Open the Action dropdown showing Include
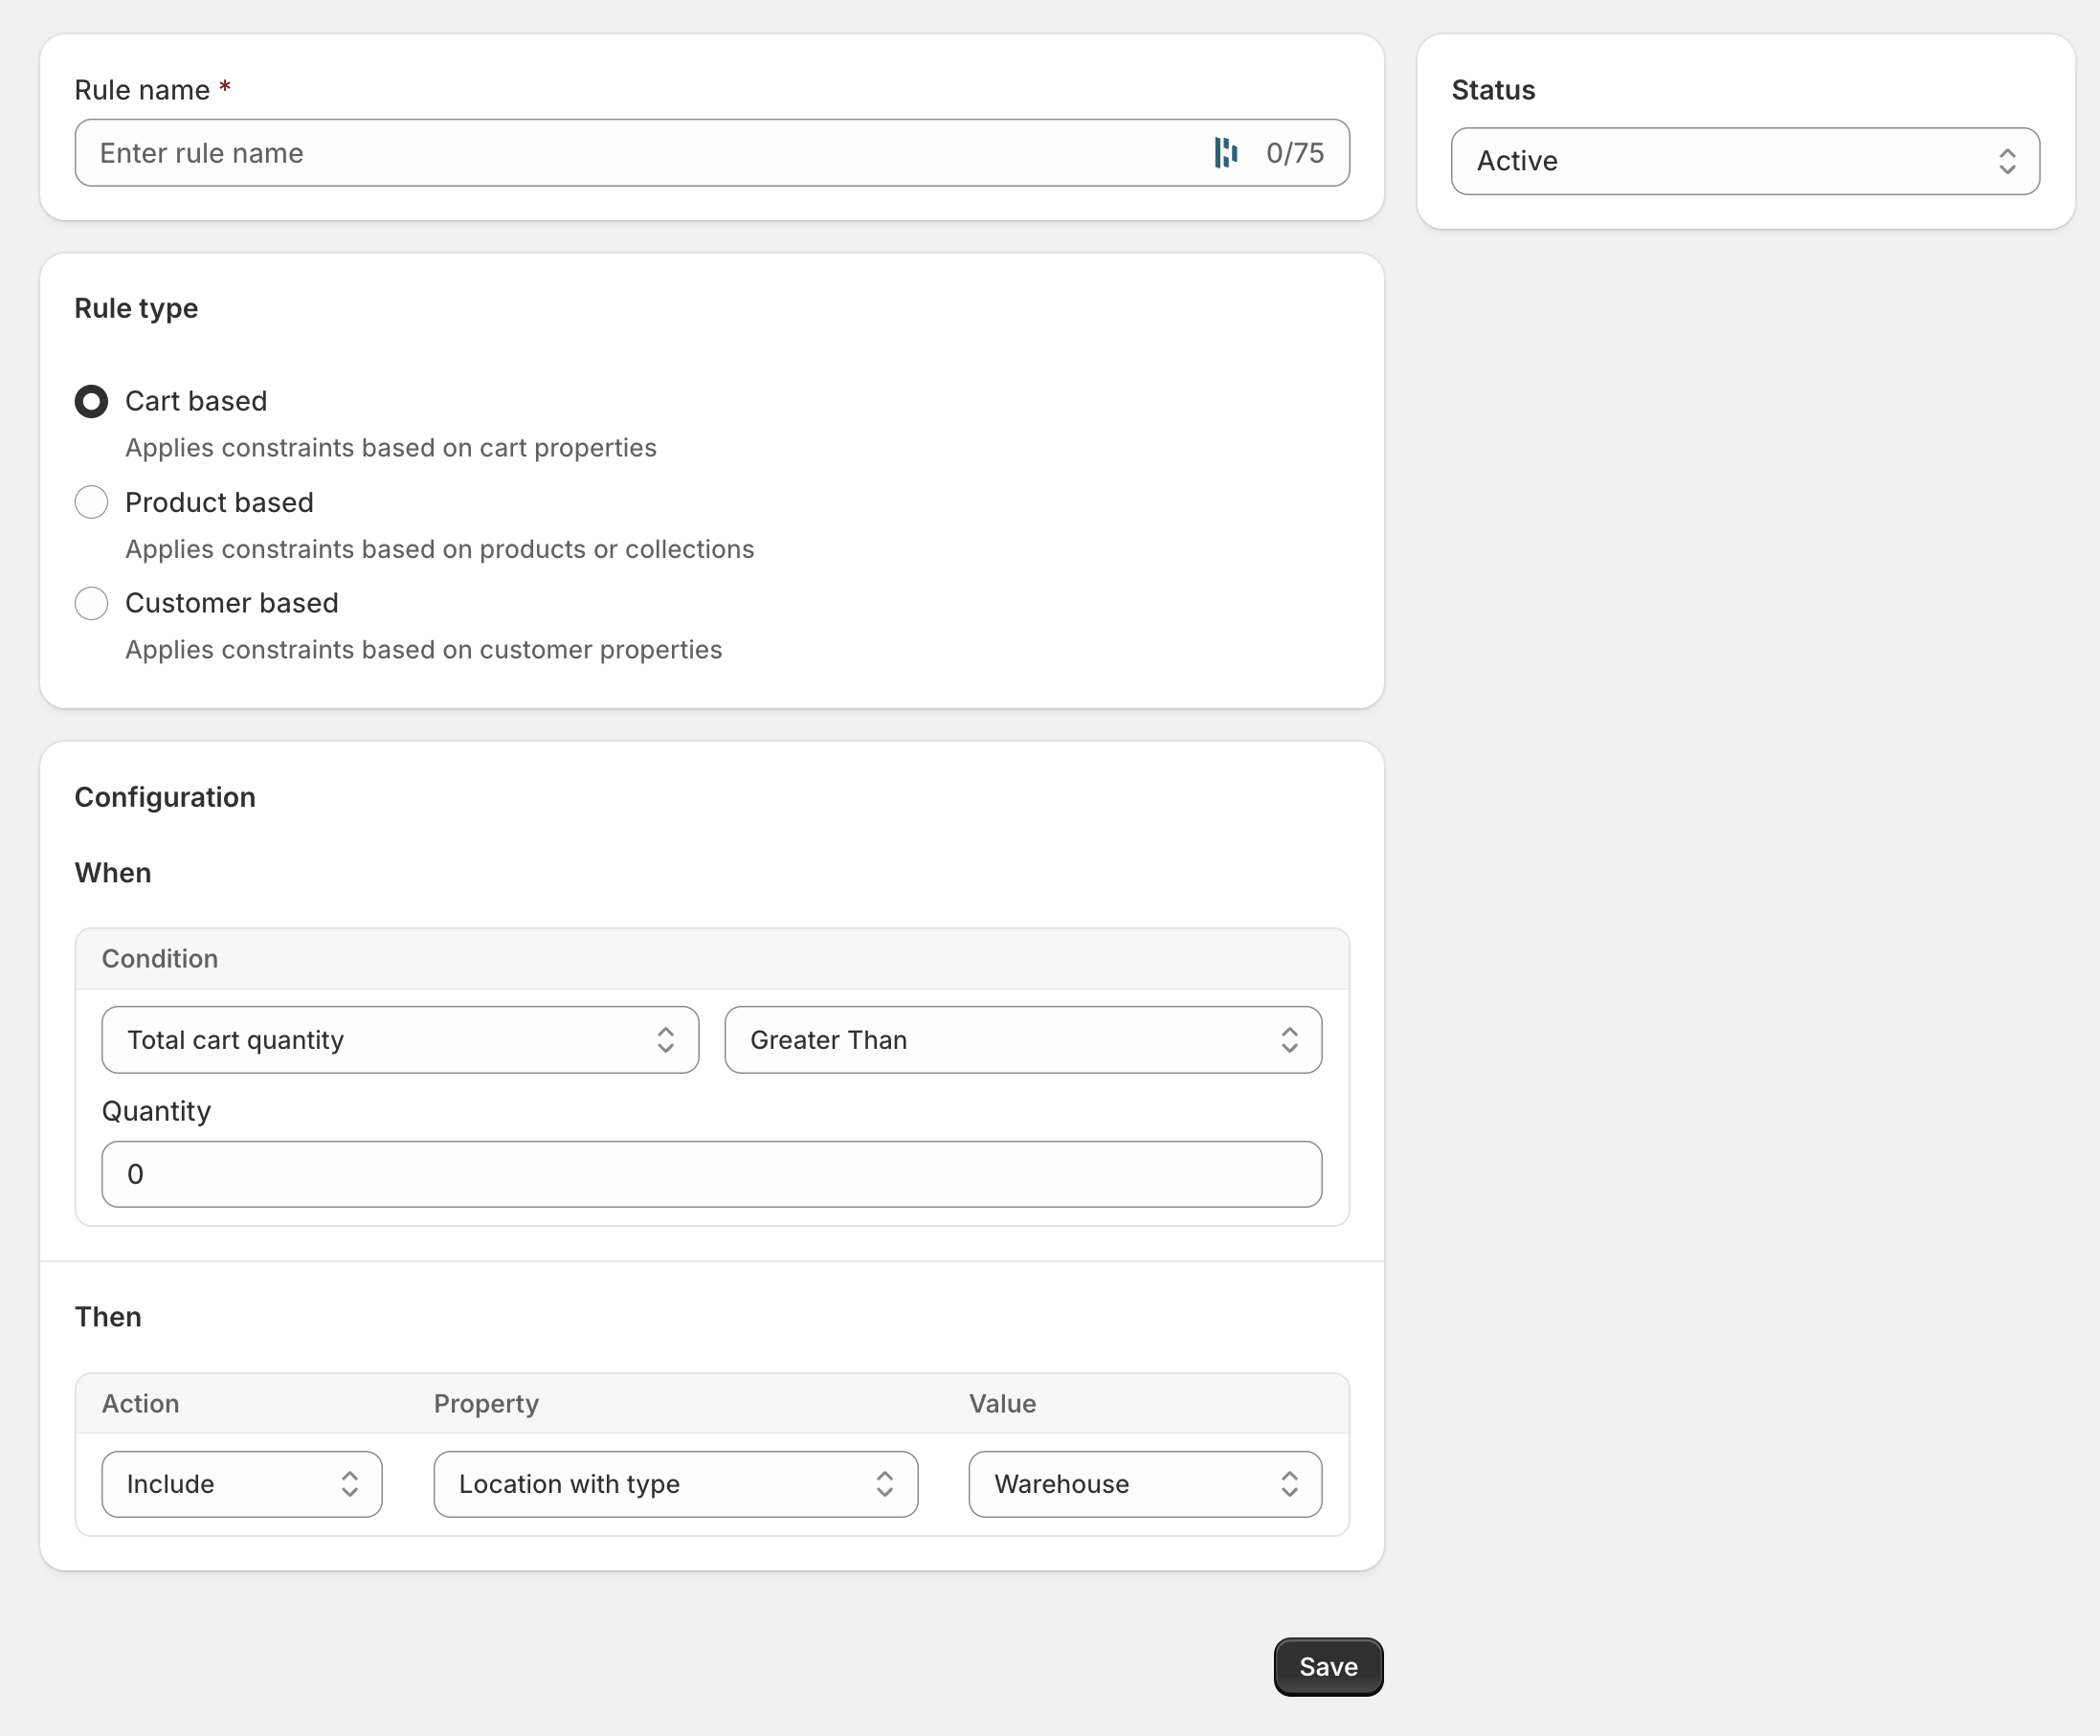This screenshot has width=2100, height=1736. [241, 1484]
